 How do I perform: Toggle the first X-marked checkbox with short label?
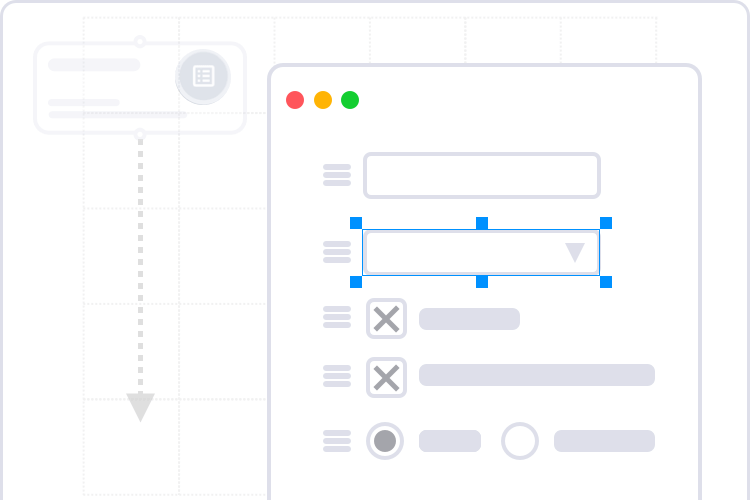386,318
